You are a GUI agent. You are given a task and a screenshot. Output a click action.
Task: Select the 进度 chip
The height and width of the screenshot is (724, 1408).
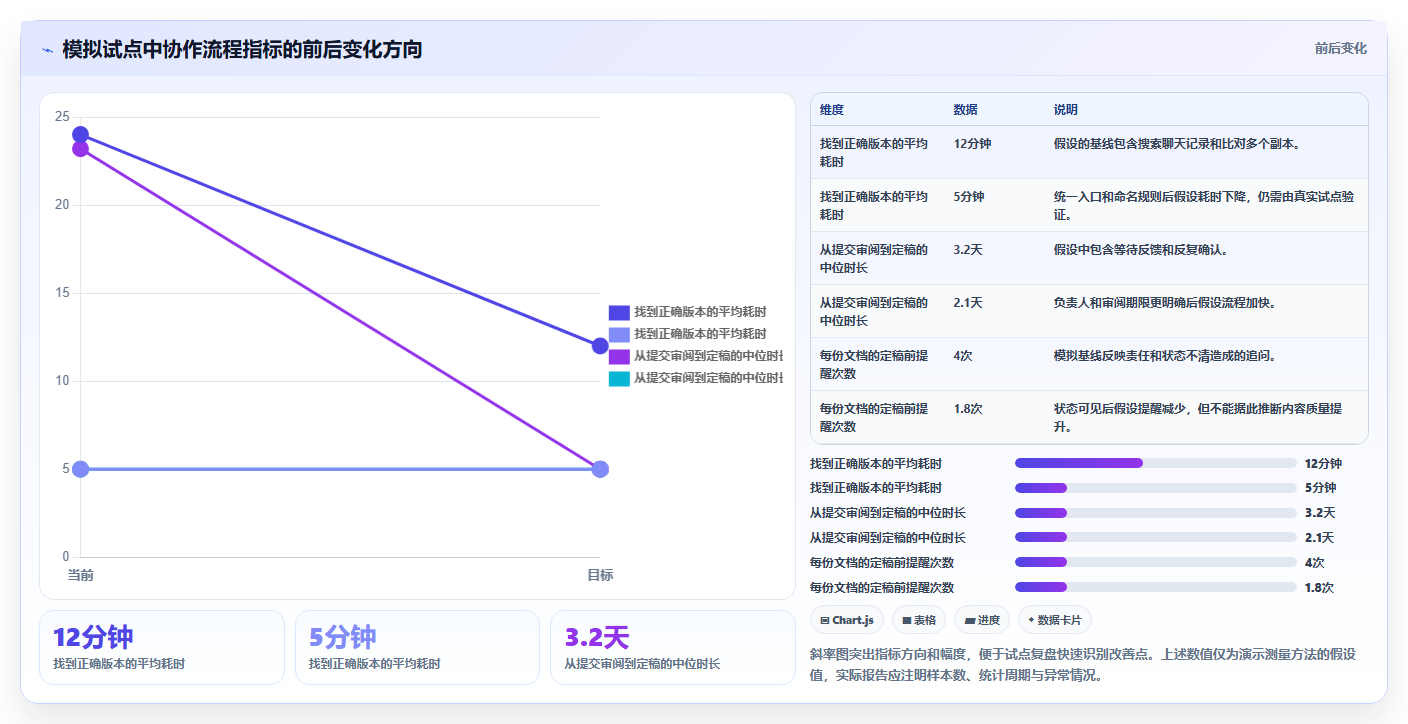coord(982,620)
